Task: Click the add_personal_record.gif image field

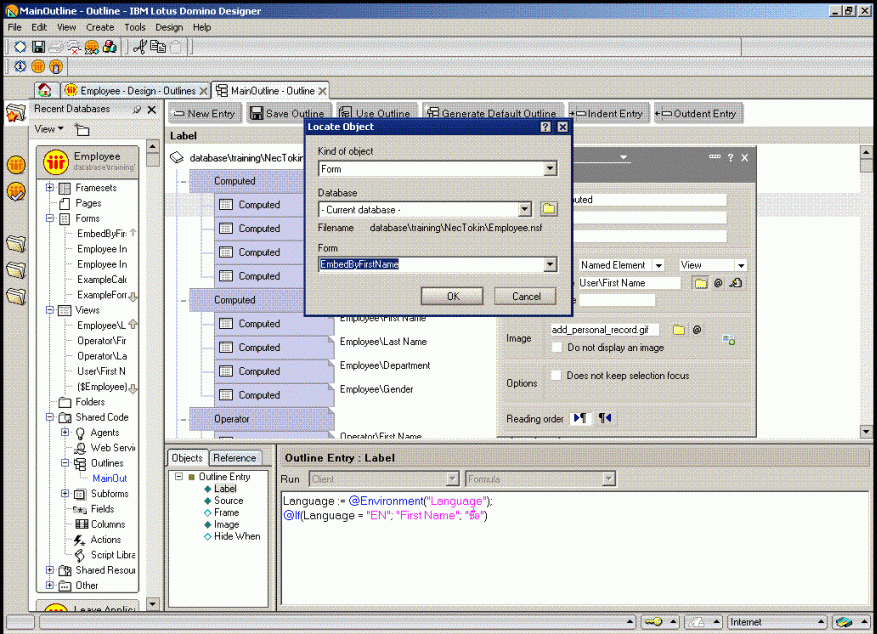Action: point(605,330)
